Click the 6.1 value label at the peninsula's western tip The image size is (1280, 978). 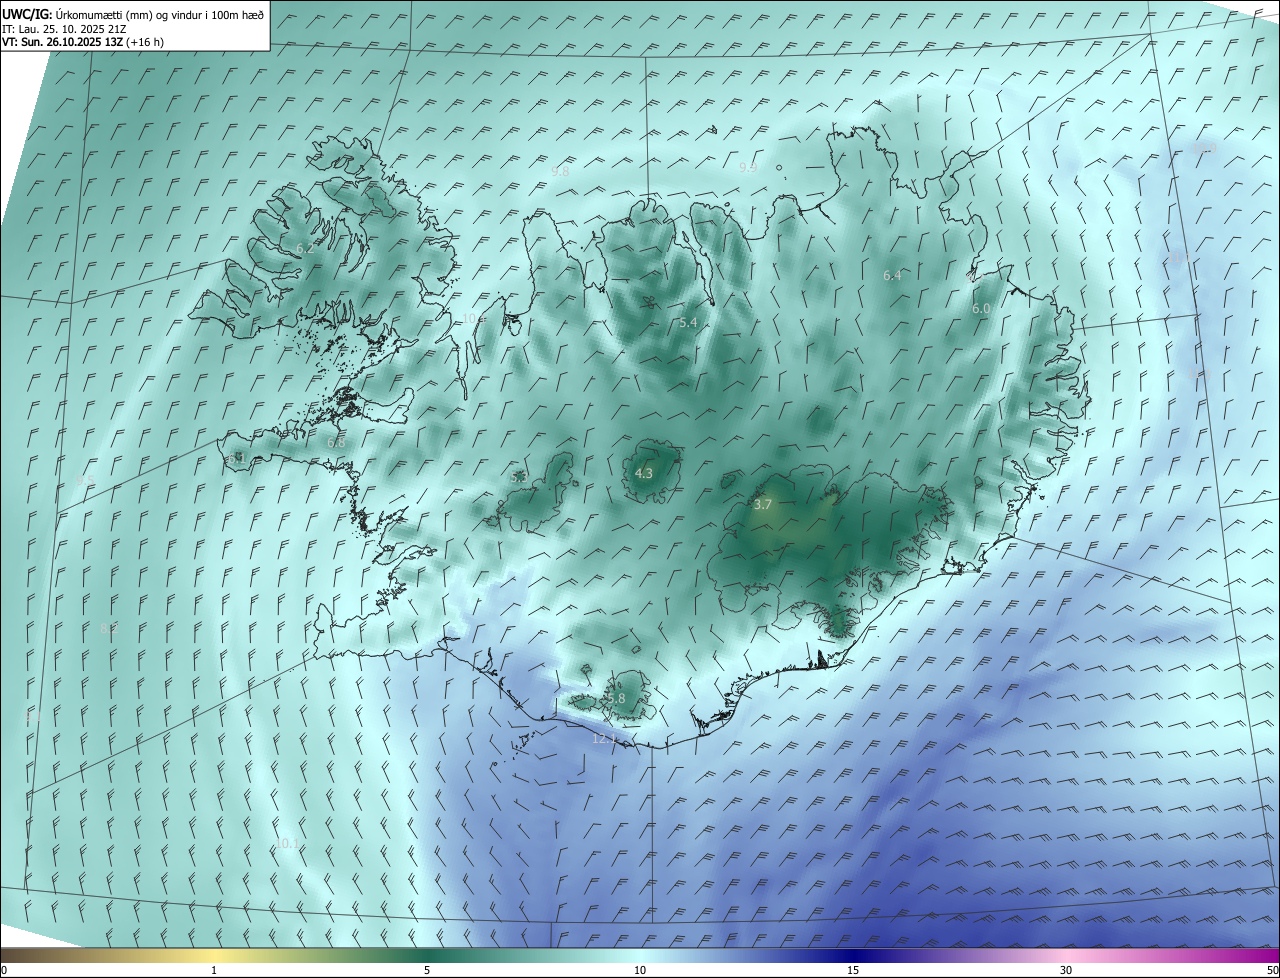coord(236,458)
